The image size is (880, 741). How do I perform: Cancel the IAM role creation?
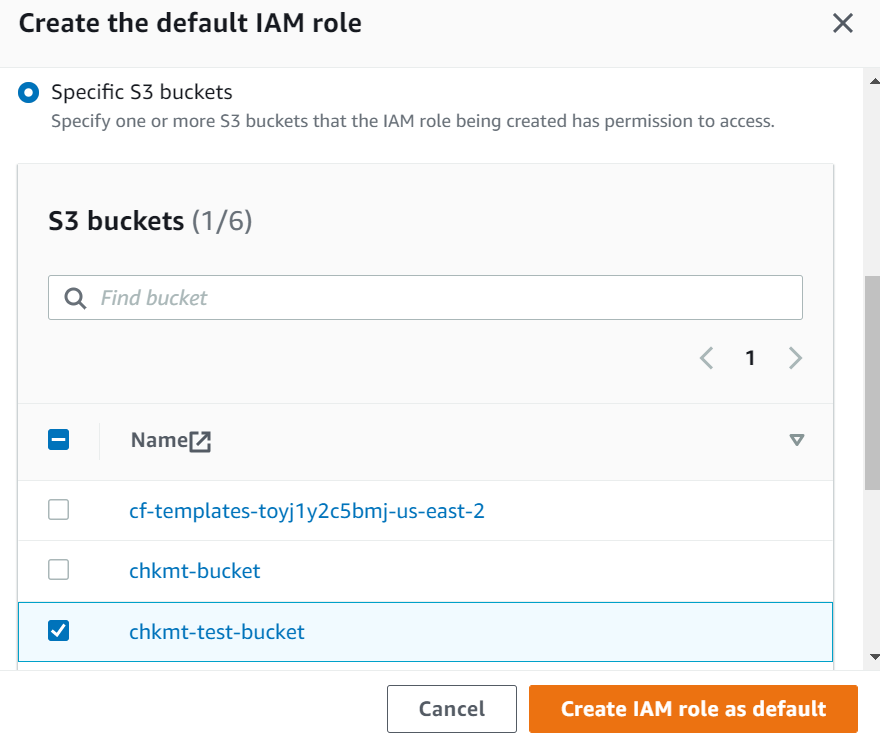452,708
